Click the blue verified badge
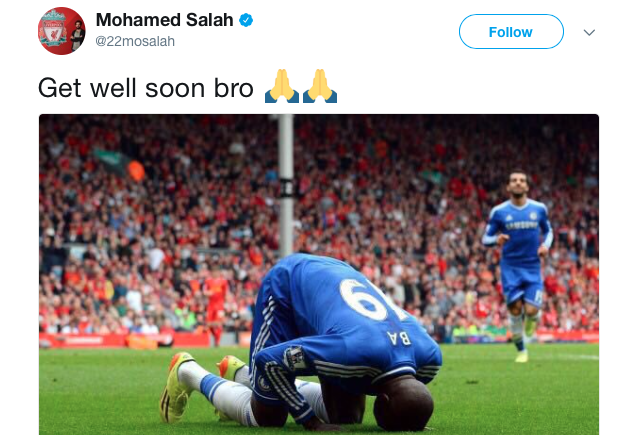Viewport: 633px width, 435px height. (x=246, y=20)
